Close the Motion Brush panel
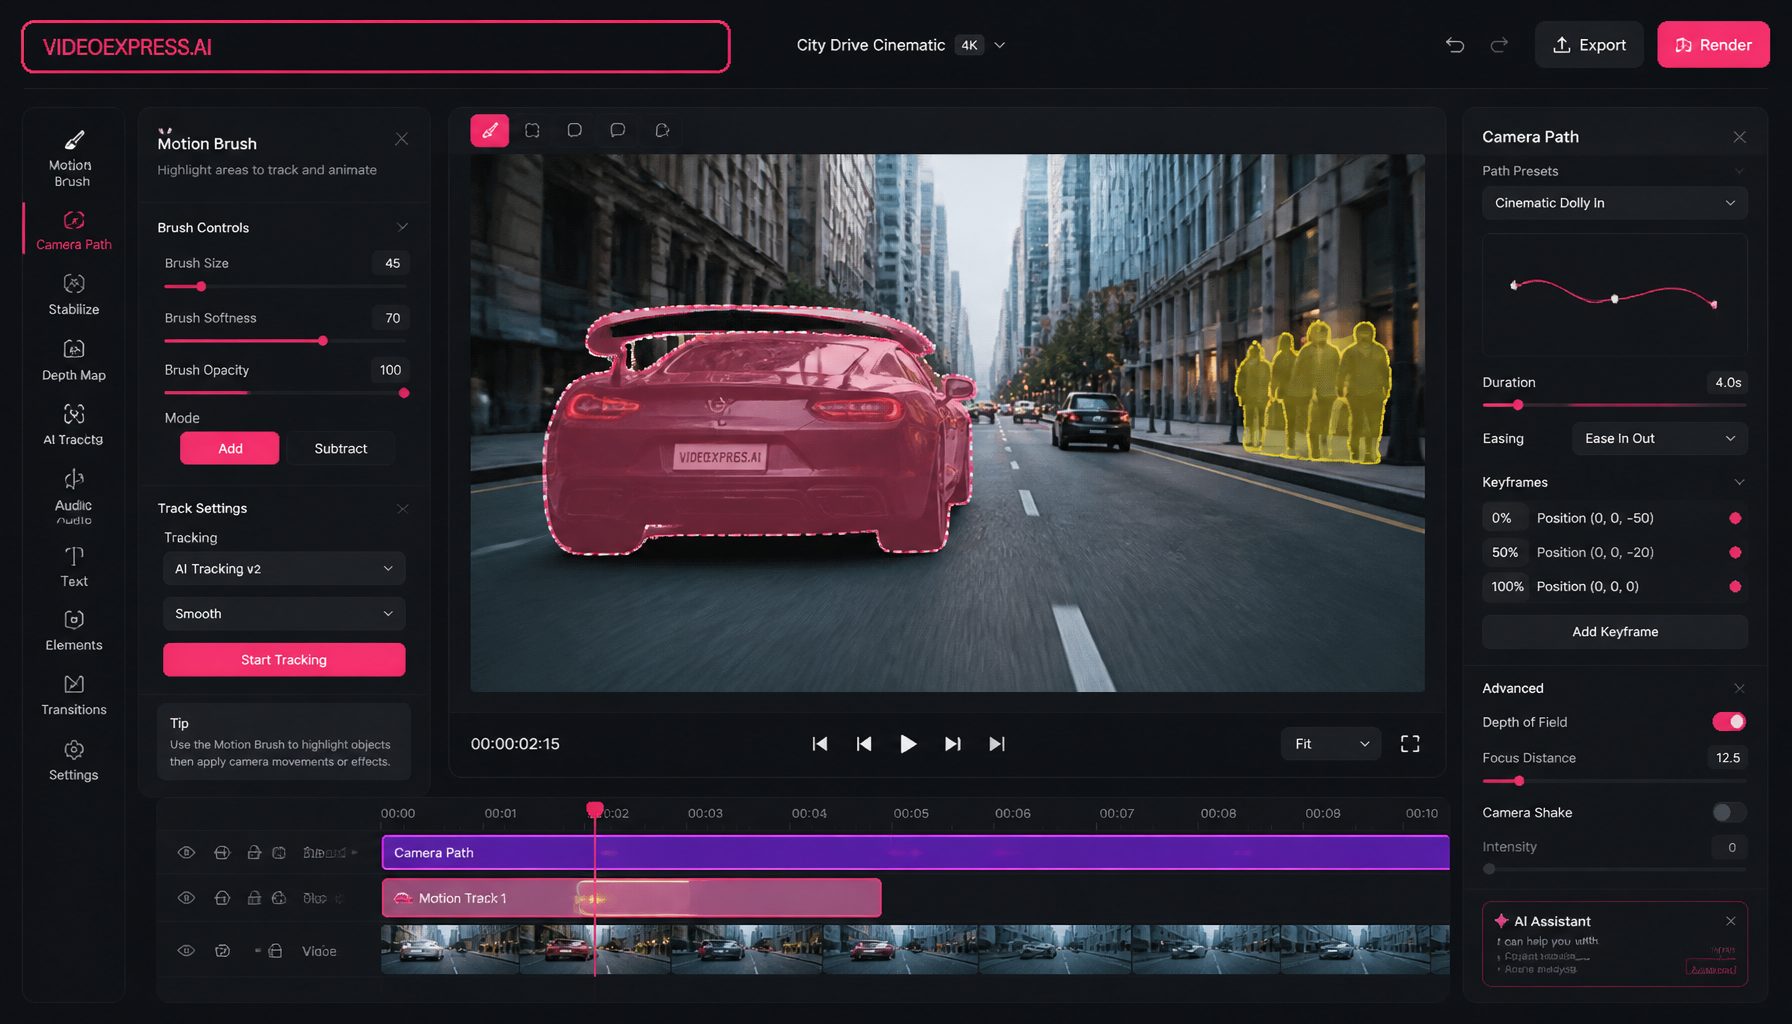Viewport: 1792px width, 1024px height. tap(401, 139)
